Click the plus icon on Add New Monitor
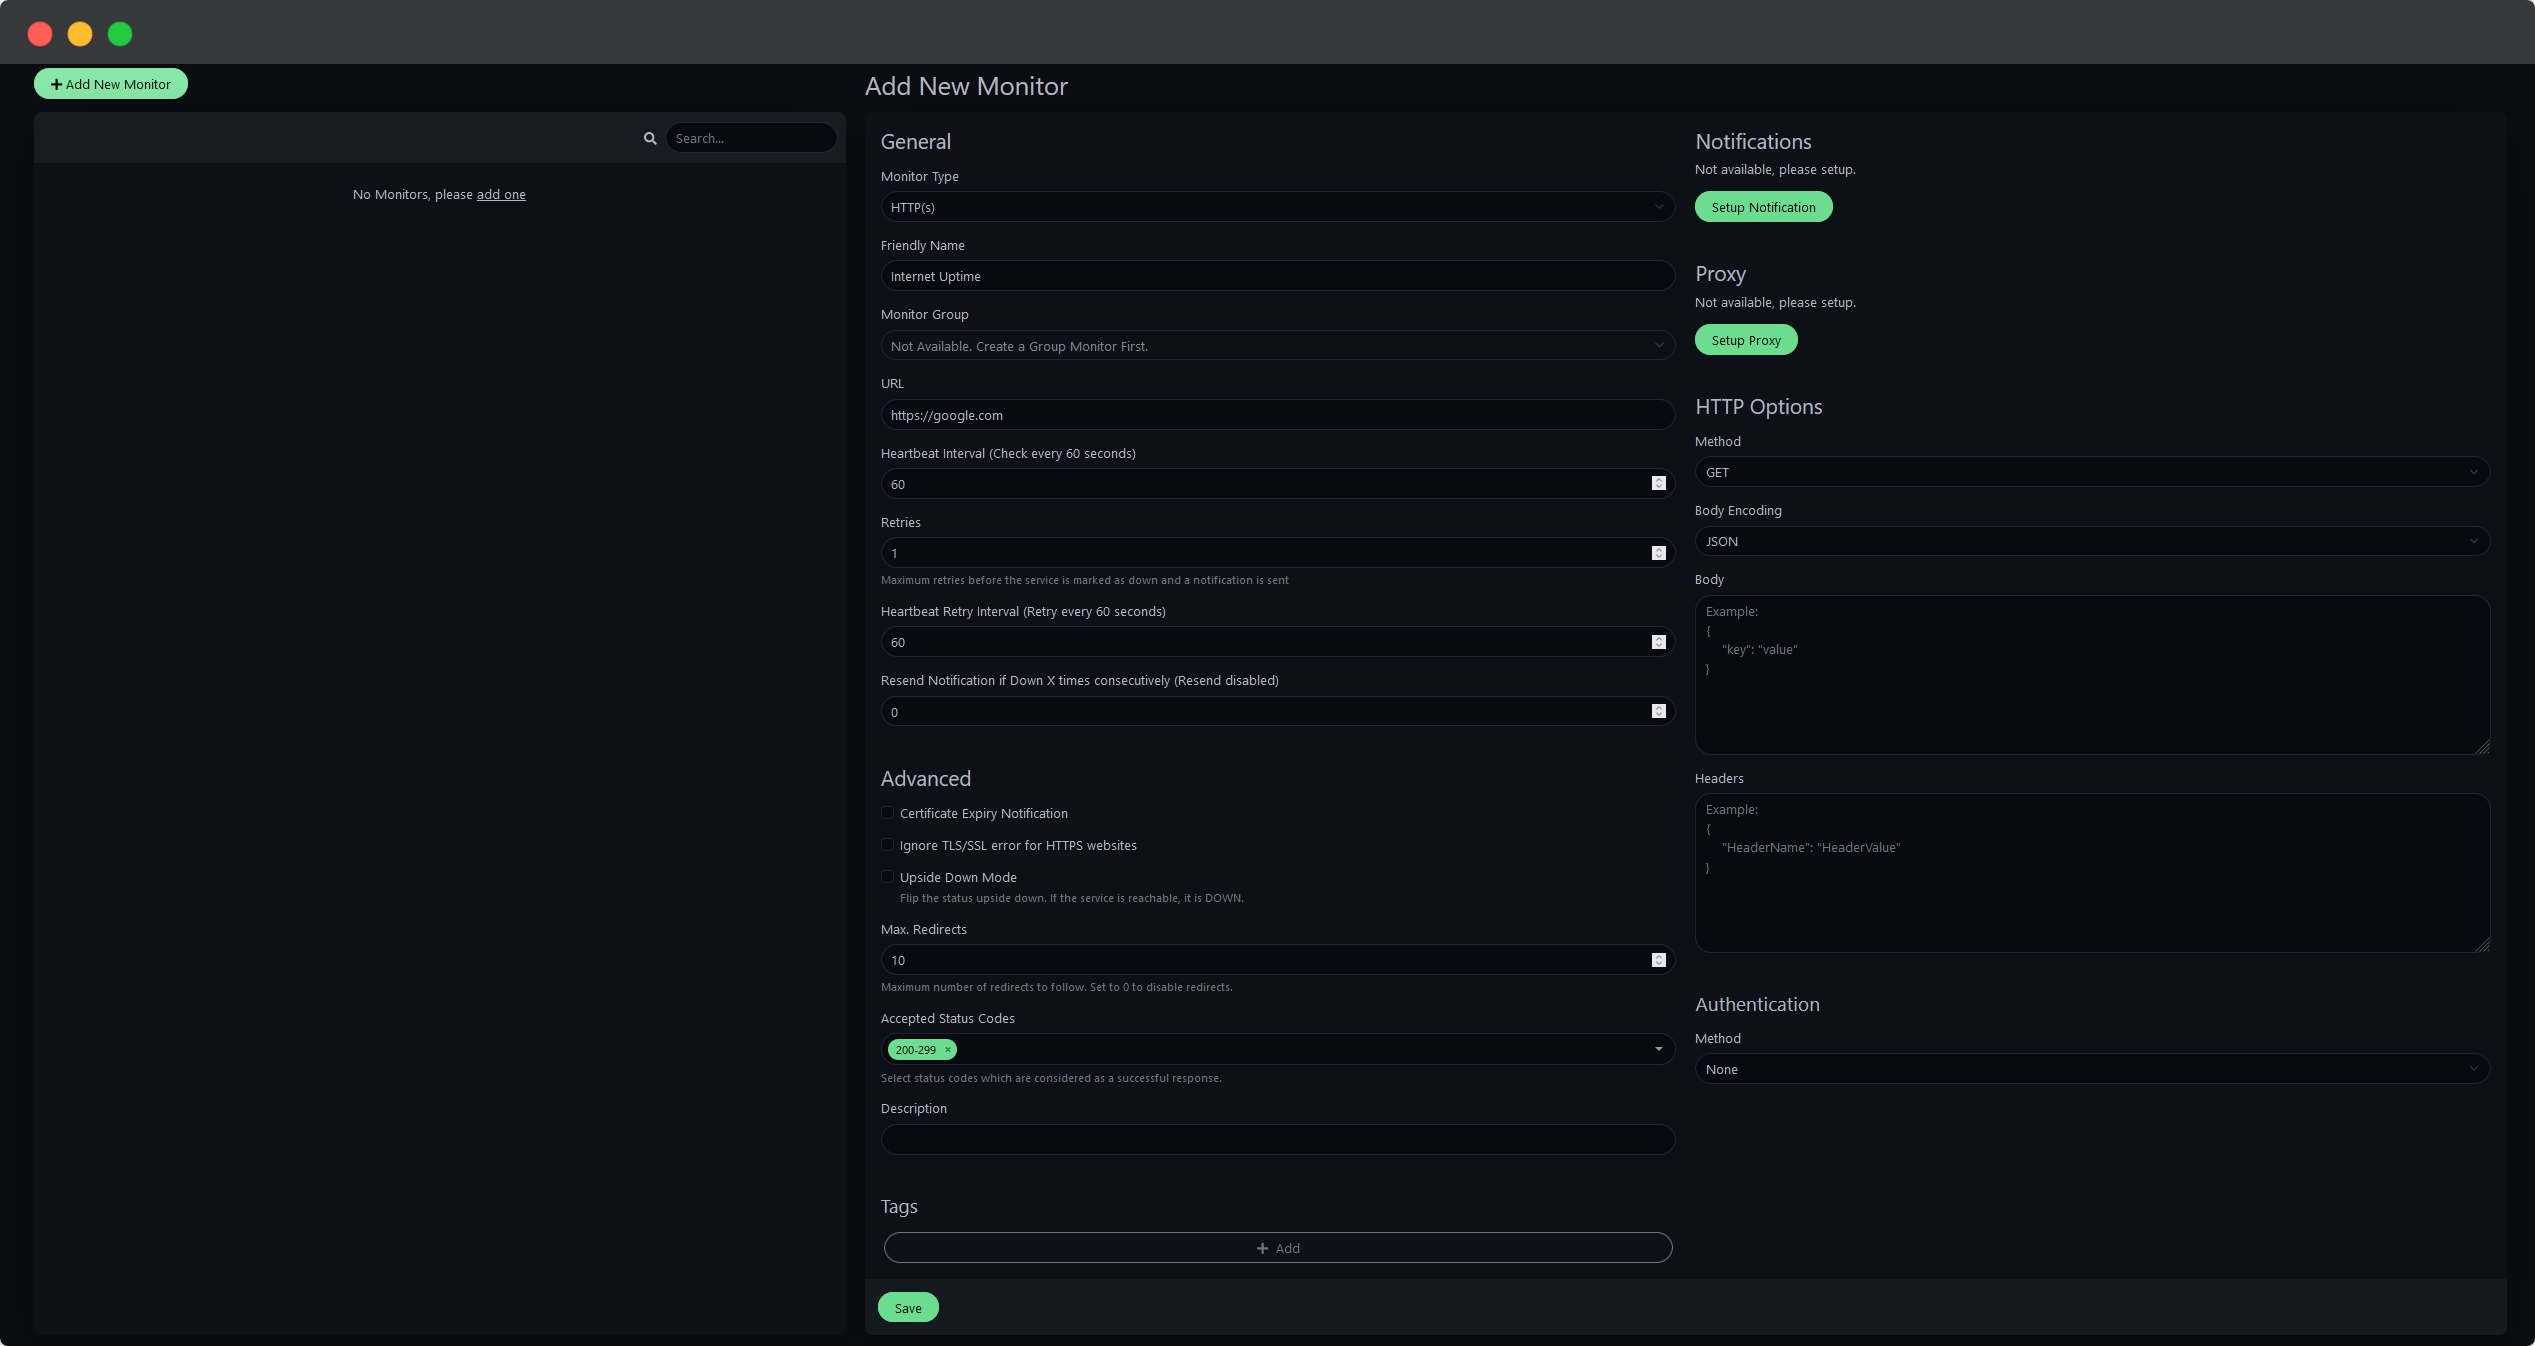This screenshot has height=1346, width=2535. (57, 84)
